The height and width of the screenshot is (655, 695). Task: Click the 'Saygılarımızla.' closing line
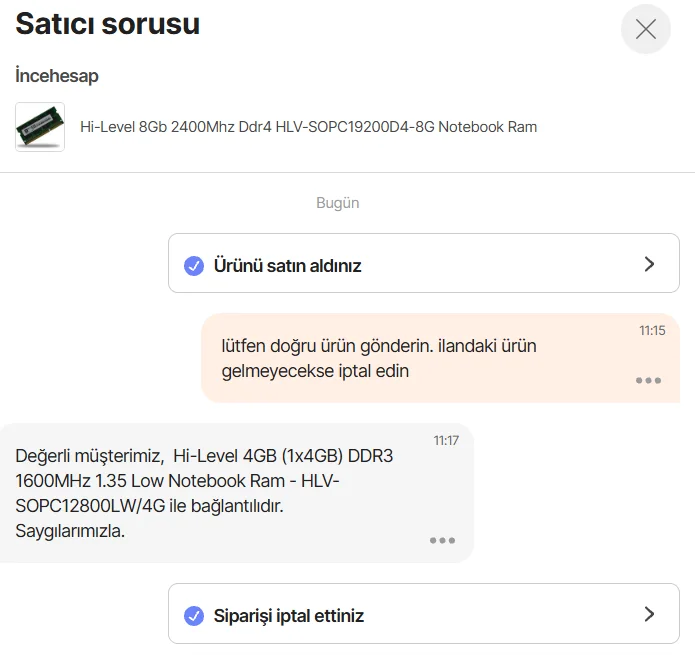70,530
